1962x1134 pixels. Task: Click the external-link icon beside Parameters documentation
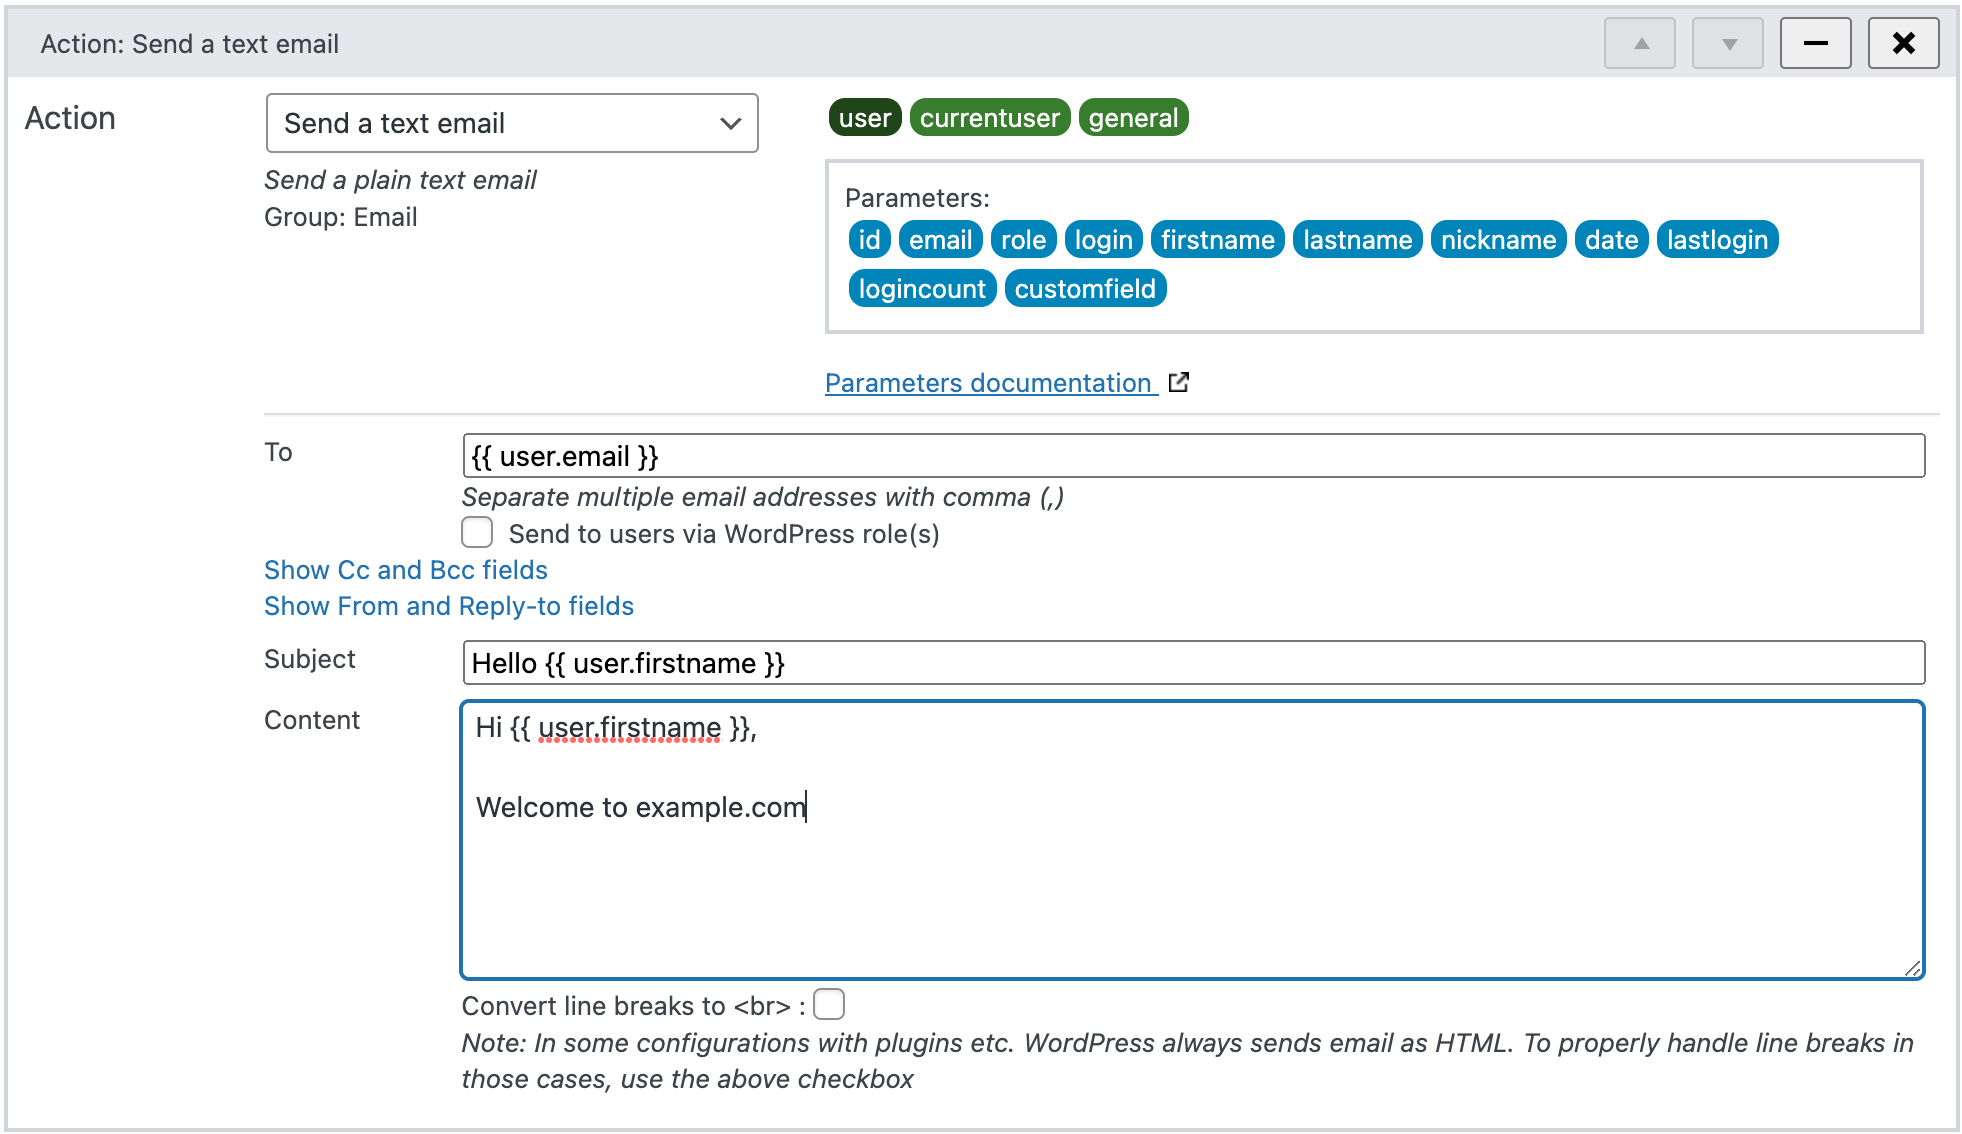(1179, 381)
